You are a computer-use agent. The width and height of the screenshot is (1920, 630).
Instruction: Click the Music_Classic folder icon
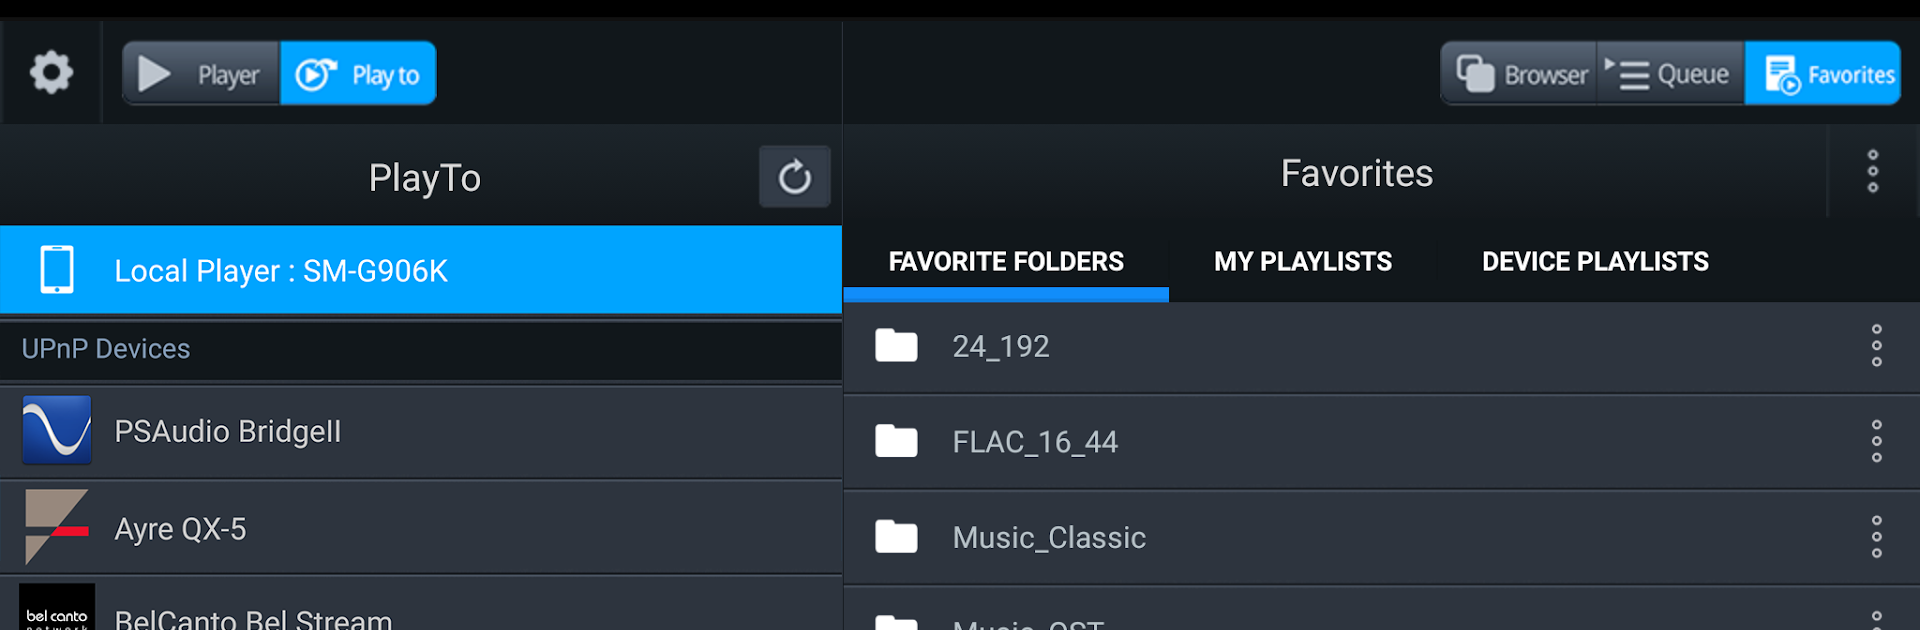click(896, 537)
